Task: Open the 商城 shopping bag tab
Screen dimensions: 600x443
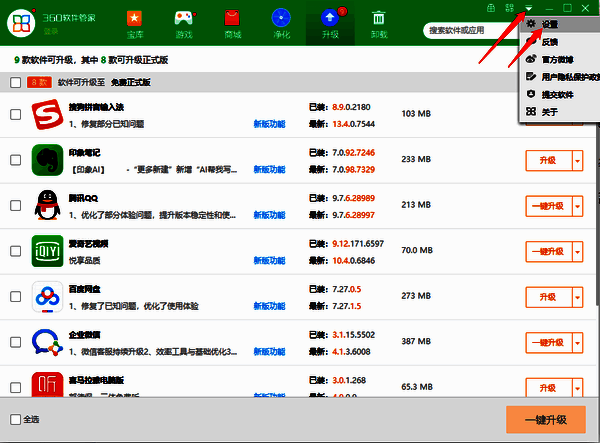Action: click(x=233, y=24)
